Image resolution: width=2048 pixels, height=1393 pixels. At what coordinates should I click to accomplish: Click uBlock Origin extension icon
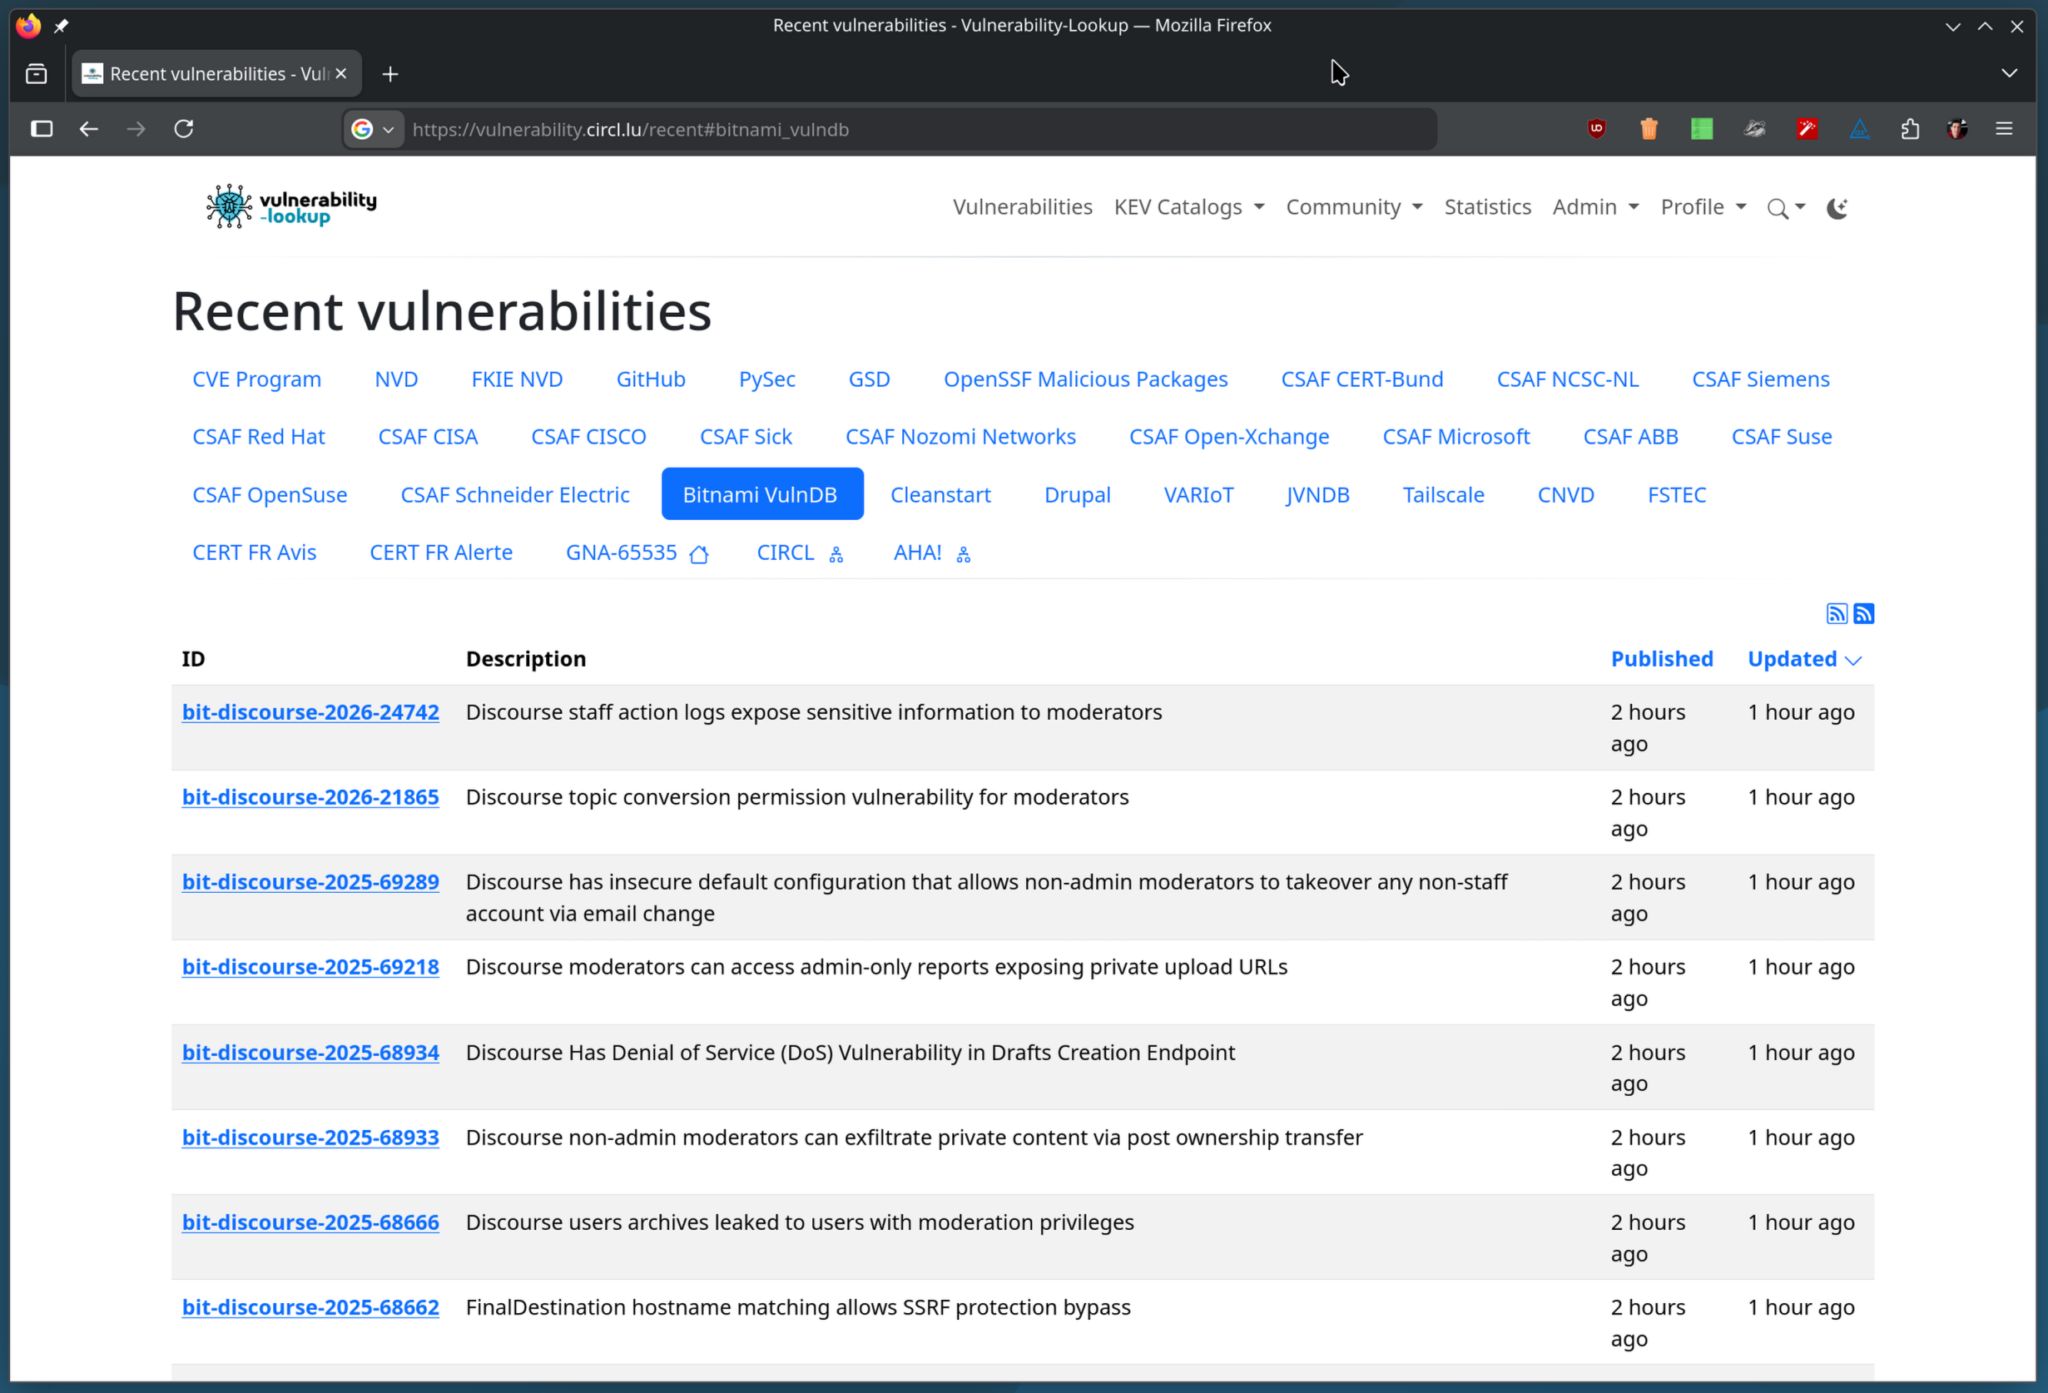pos(1597,129)
